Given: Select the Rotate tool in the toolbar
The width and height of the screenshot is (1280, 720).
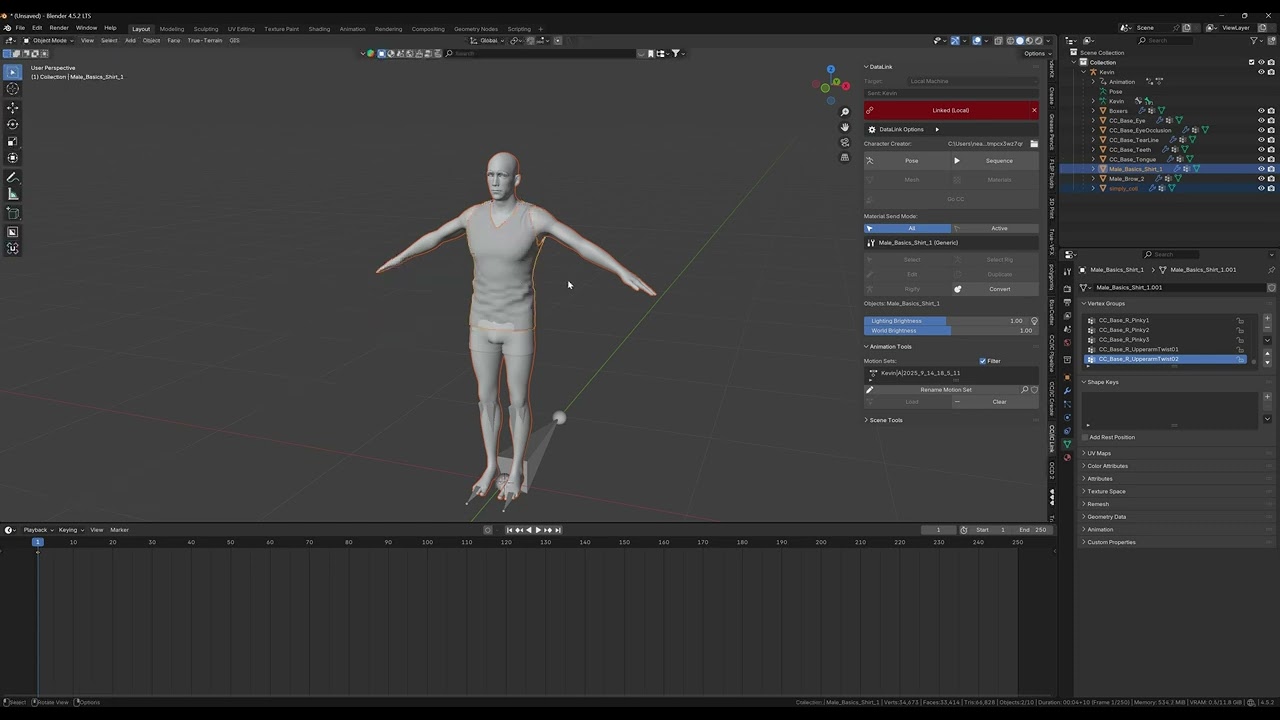Looking at the screenshot, I should click(x=13, y=124).
